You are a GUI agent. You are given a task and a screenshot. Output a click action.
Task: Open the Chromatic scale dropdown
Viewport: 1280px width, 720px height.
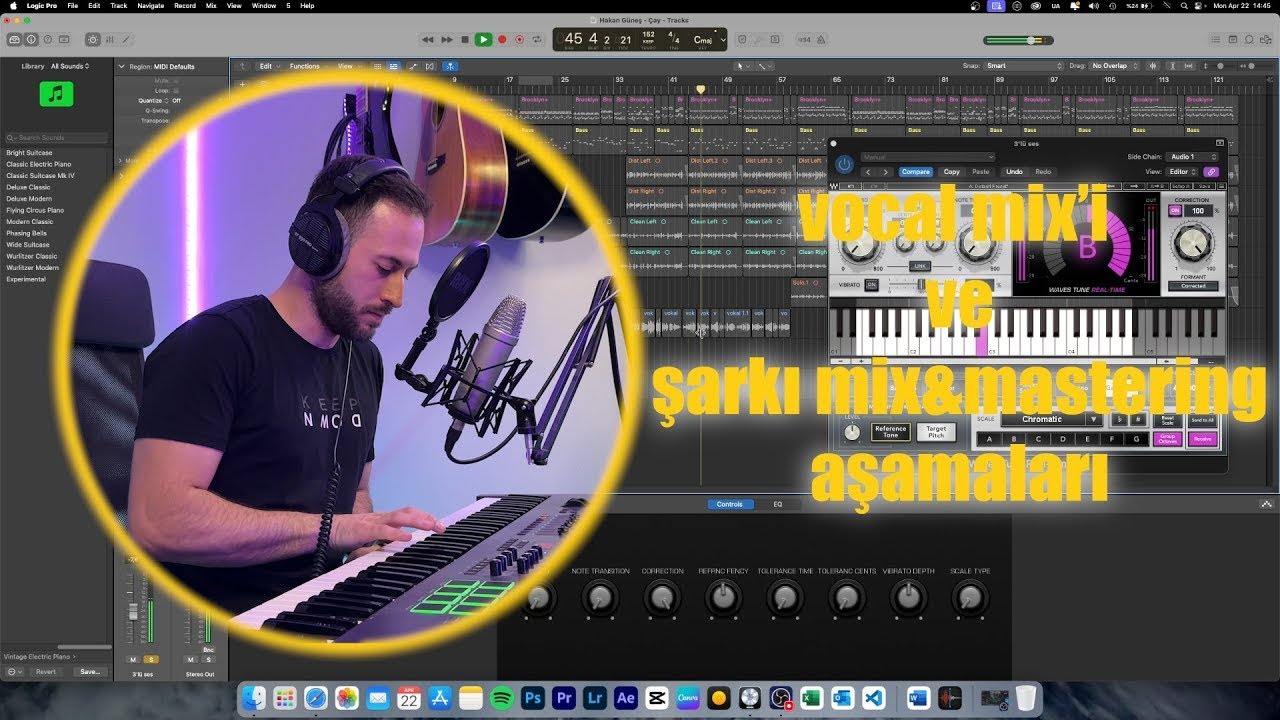pos(1051,419)
